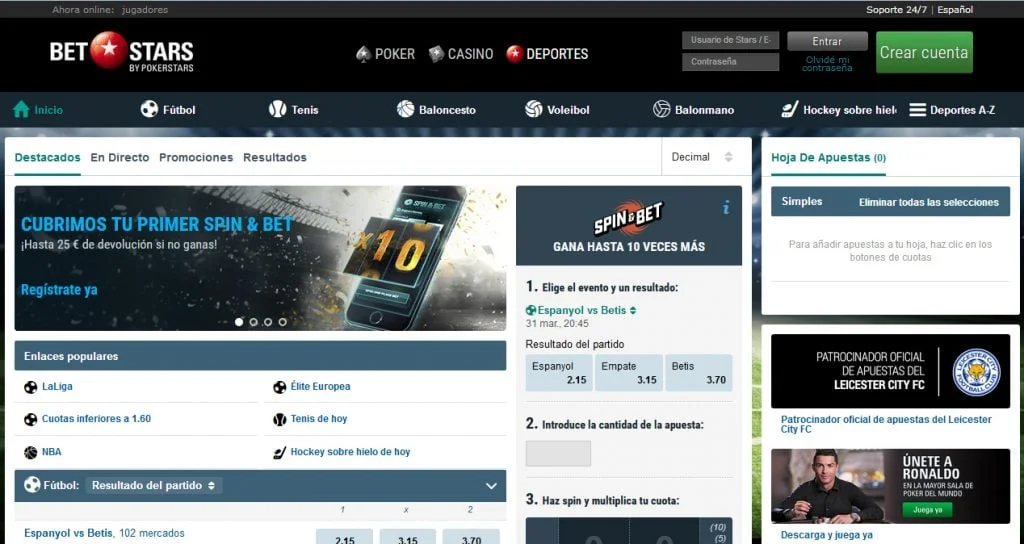Click the Hockey sobre hielo stick icon in navbar
This screenshot has width=1024, height=544.
point(790,109)
